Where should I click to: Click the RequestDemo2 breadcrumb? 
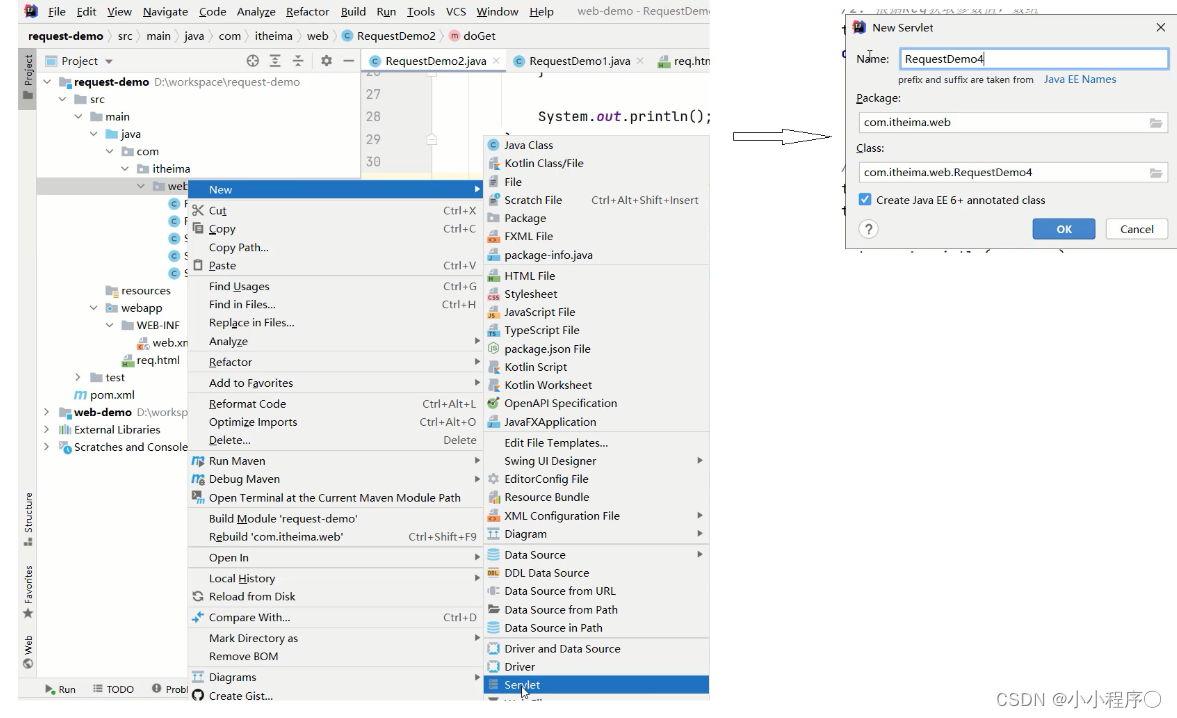tap(389, 35)
